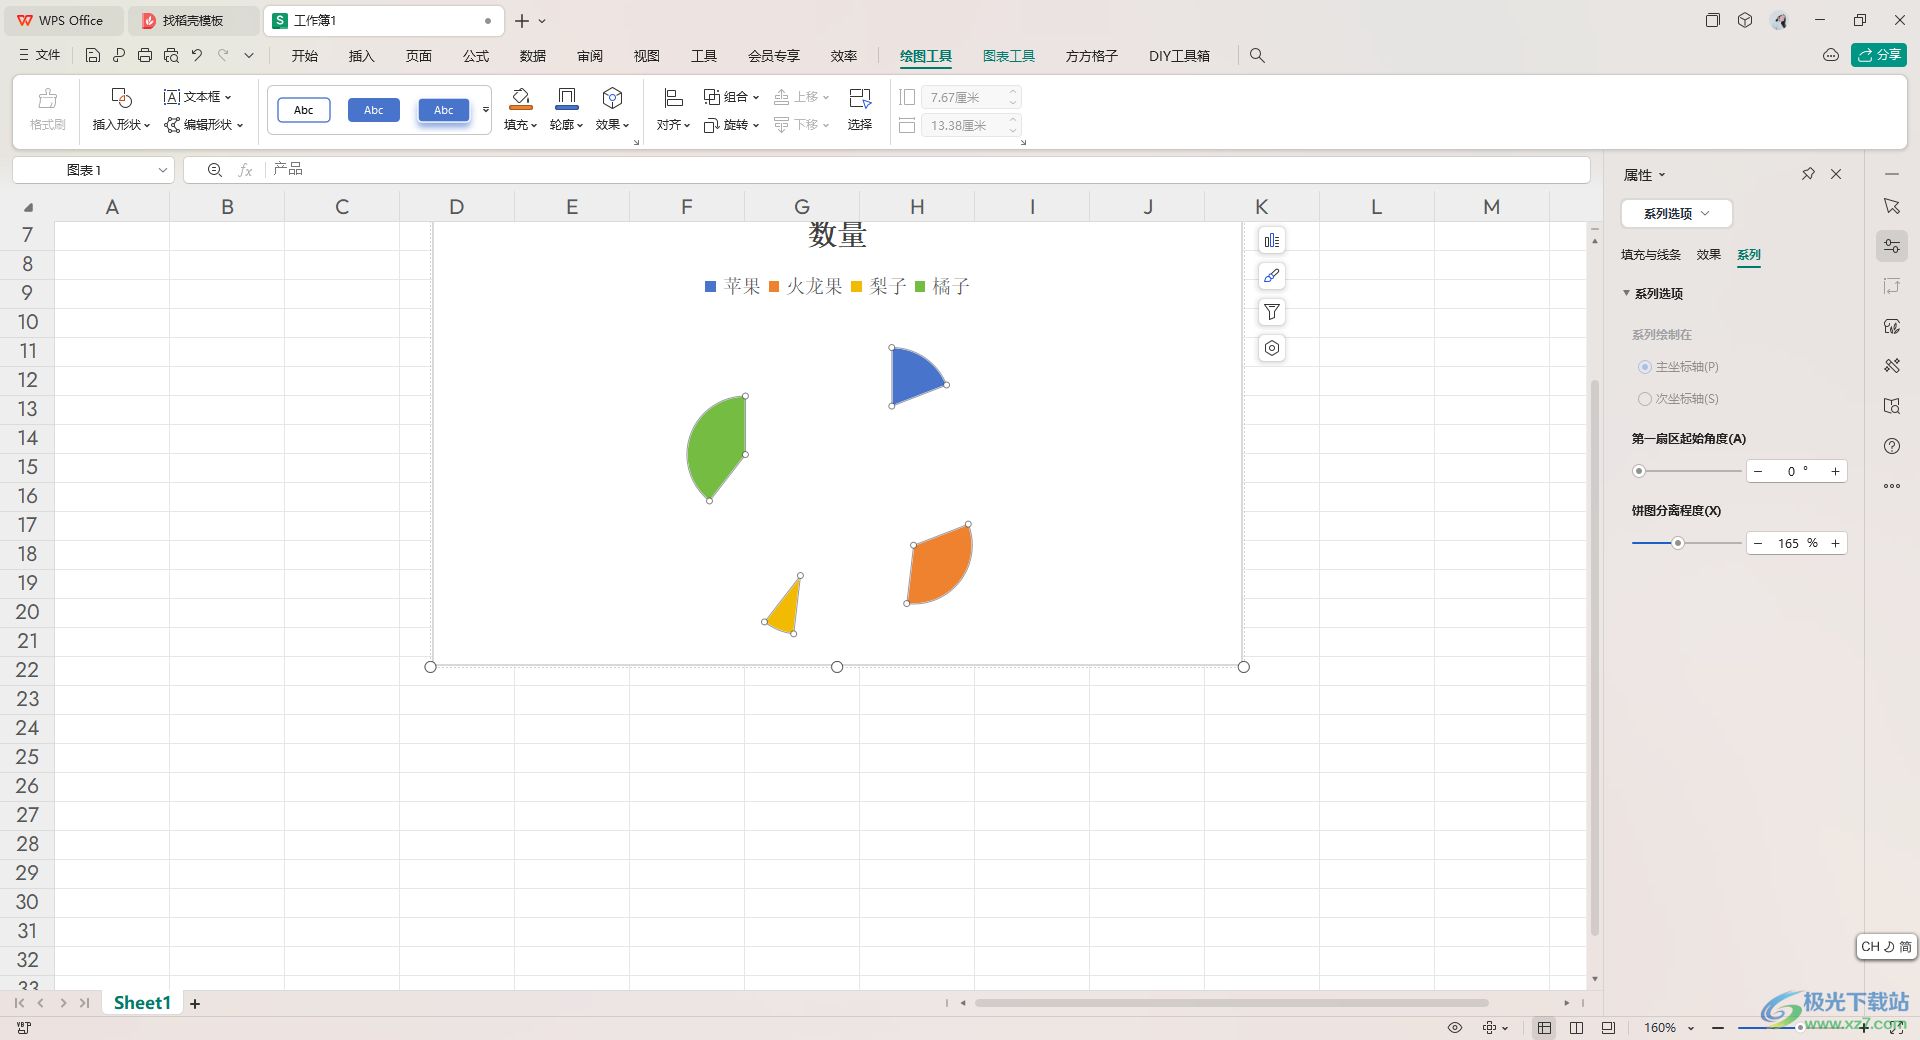Click the more options dots in sidebar
Screen dimensions: 1920x1040
pyautogui.click(x=1892, y=486)
